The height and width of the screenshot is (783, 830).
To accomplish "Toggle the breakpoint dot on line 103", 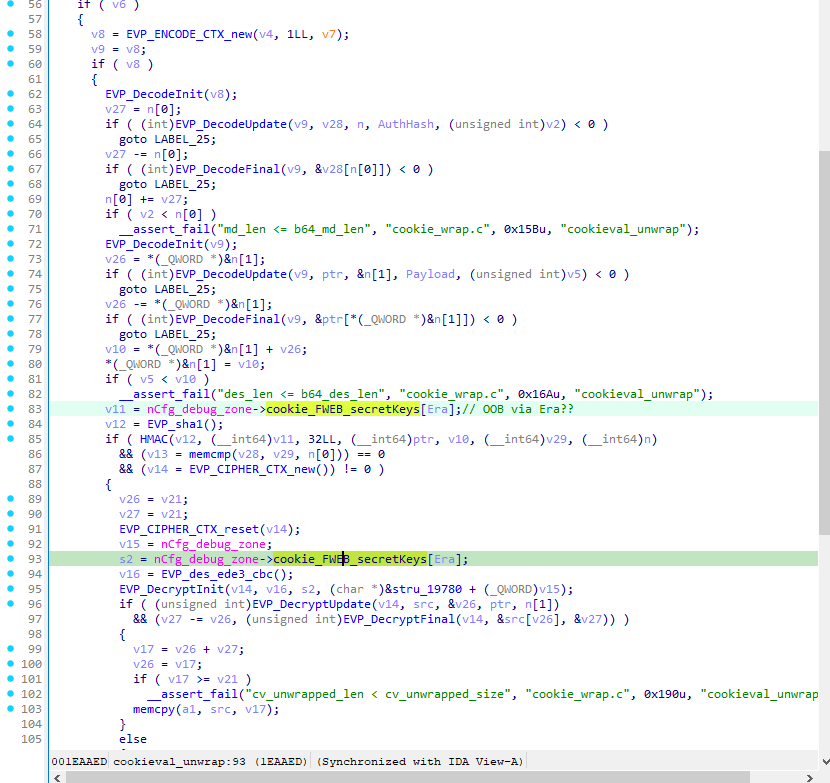I will pos(10,708).
